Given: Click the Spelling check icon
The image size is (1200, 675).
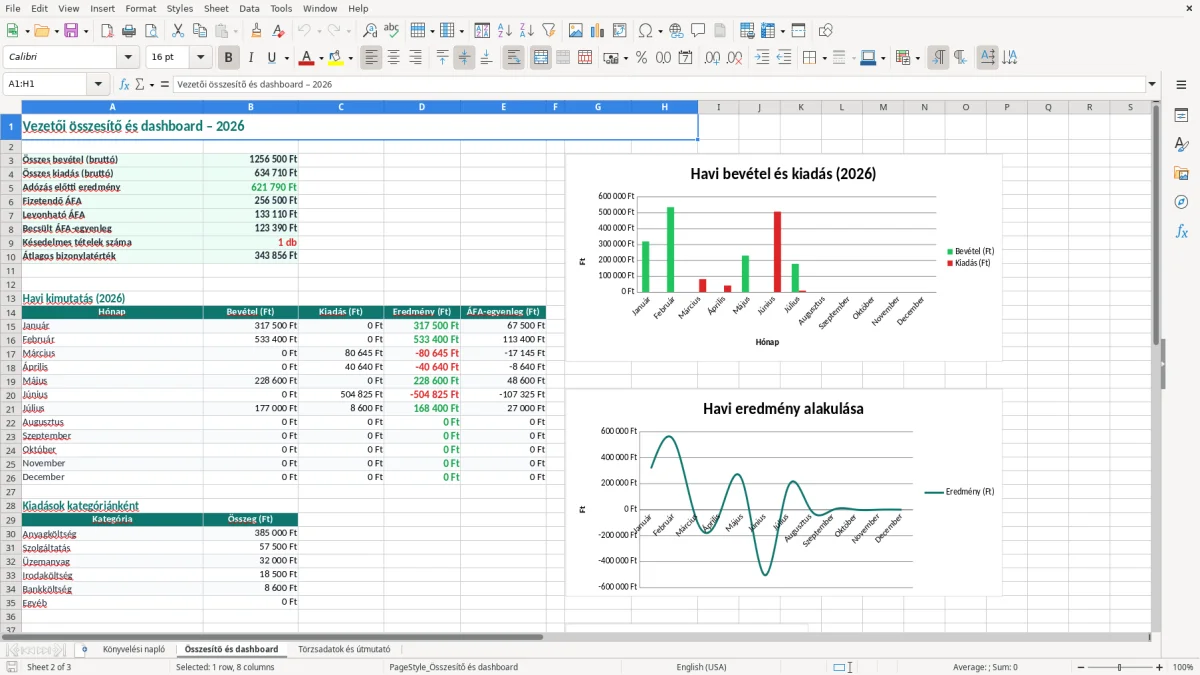Looking at the screenshot, I should [391, 31].
